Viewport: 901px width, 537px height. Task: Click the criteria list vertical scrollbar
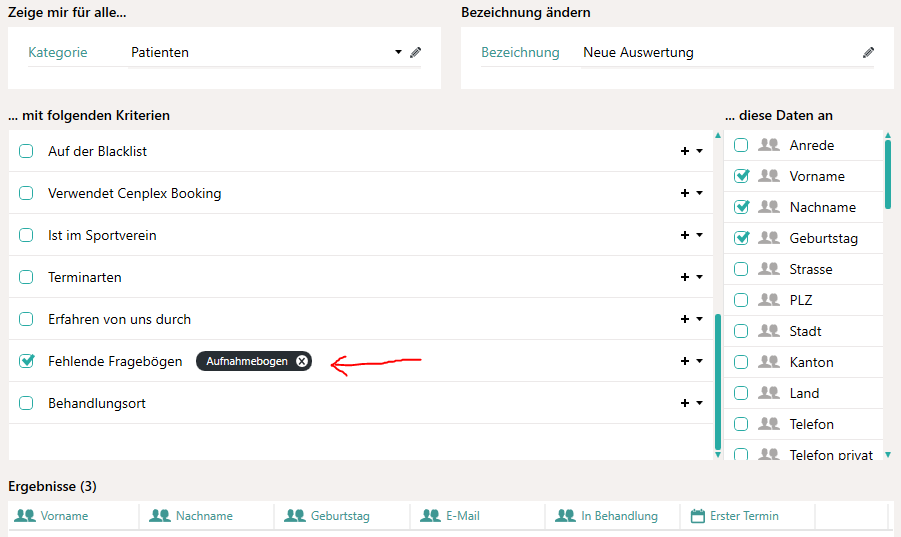pos(717,380)
